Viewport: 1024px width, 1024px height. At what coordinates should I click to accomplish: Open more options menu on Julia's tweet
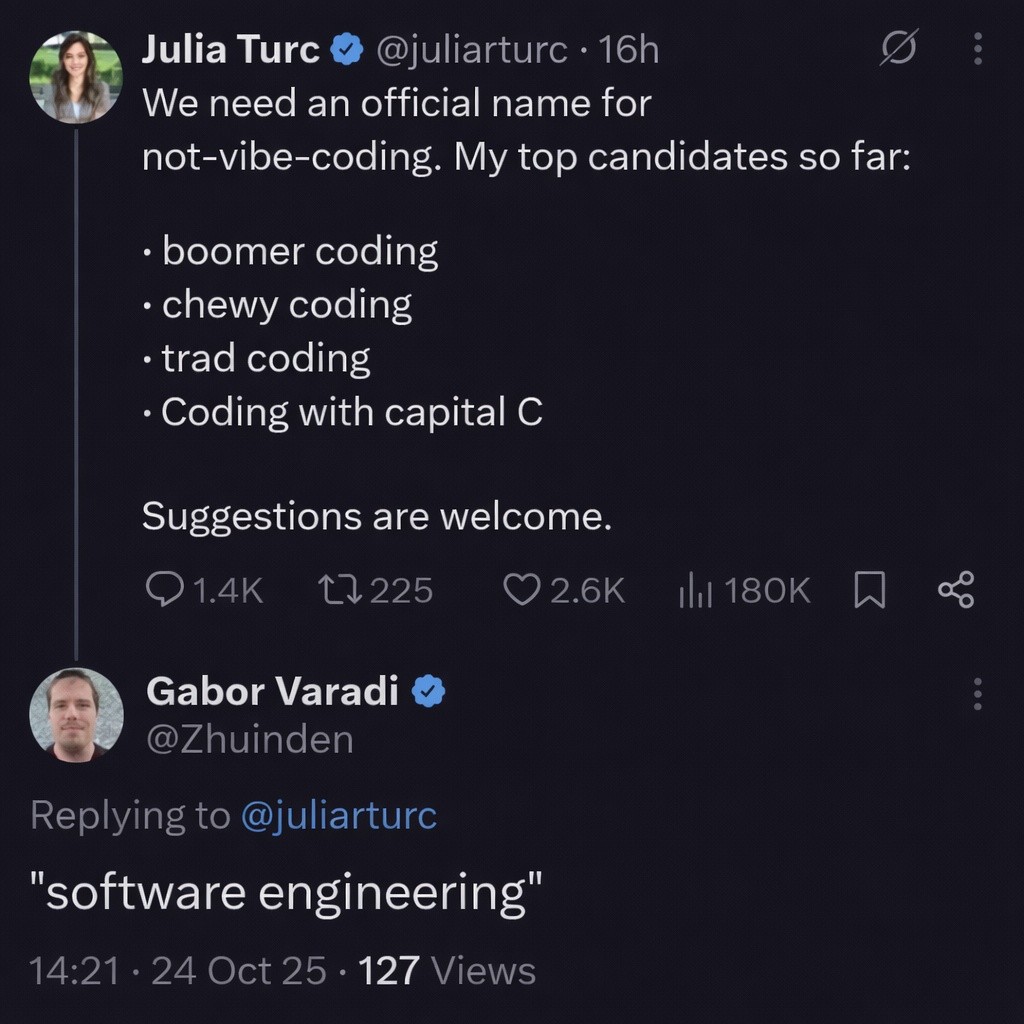coord(977,49)
